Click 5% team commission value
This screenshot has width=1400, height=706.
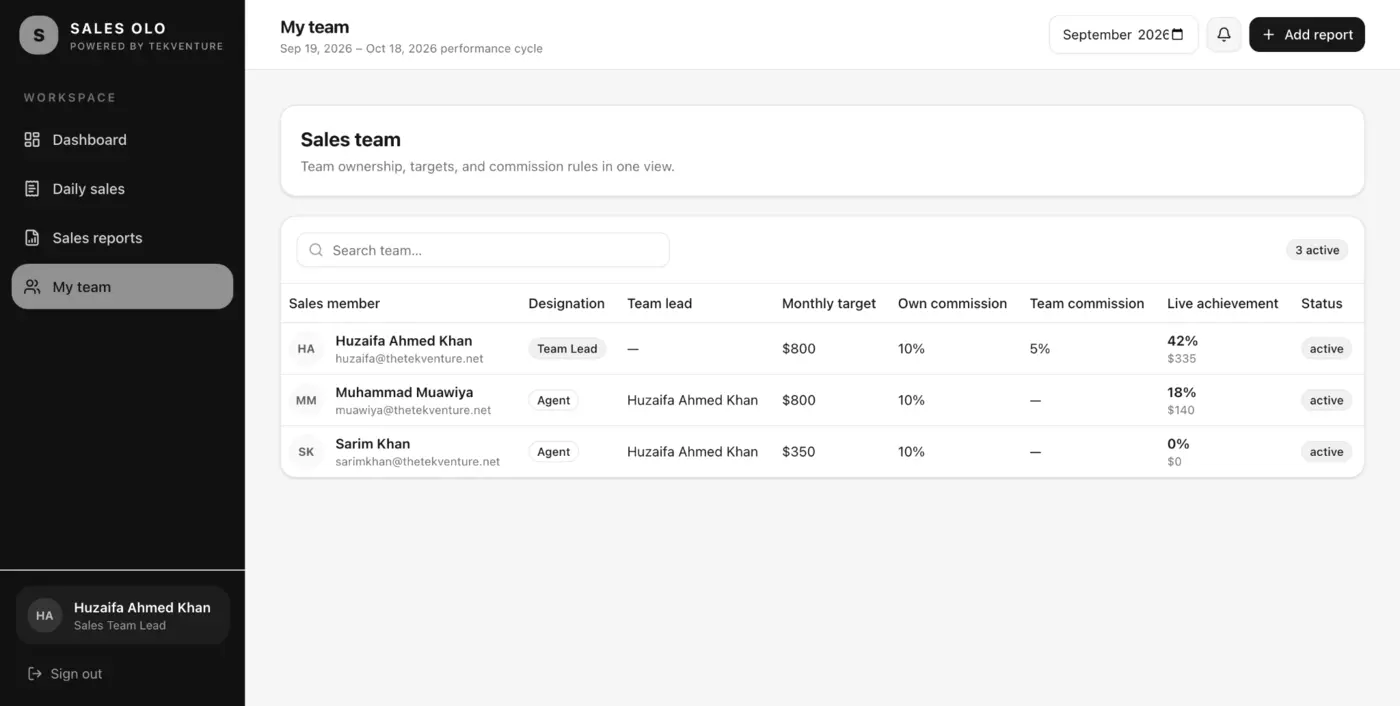coord(1040,349)
